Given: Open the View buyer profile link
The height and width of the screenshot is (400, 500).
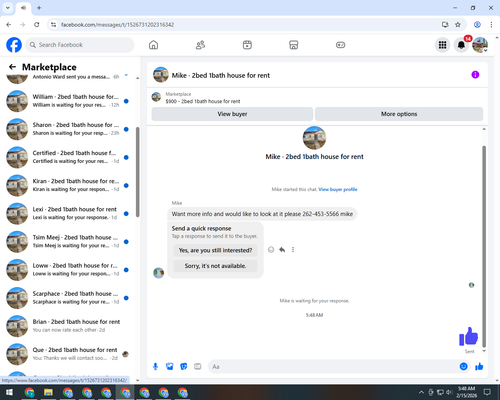Looking at the screenshot, I should coord(338,189).
